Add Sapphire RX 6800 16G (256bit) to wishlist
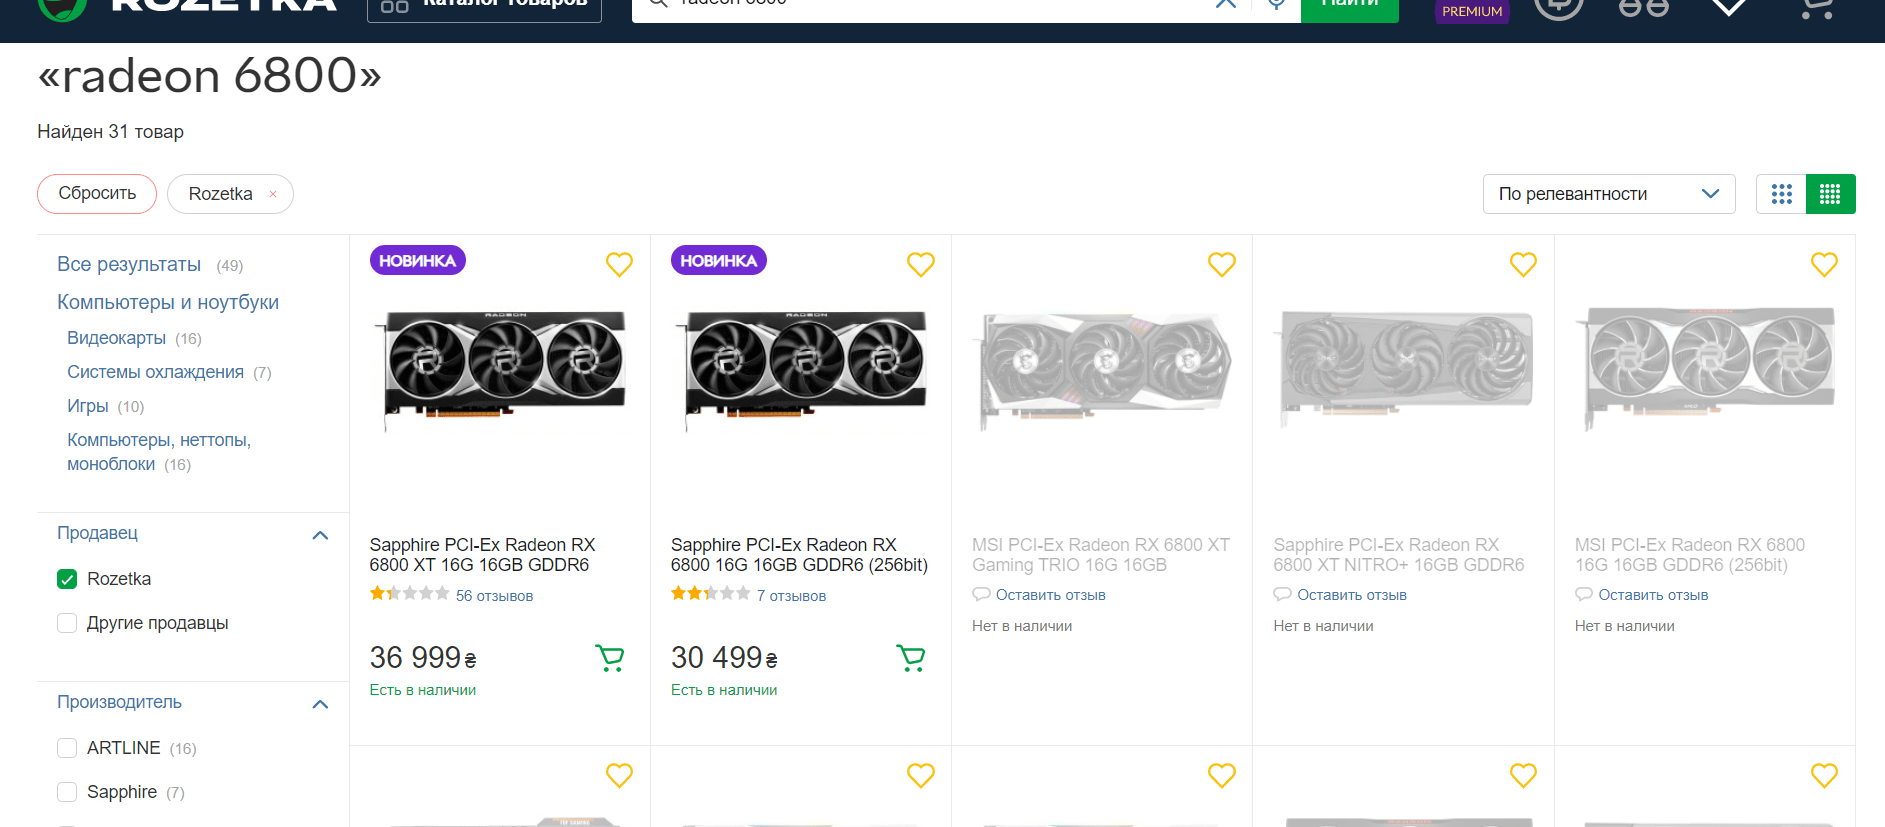 [920, 264]
